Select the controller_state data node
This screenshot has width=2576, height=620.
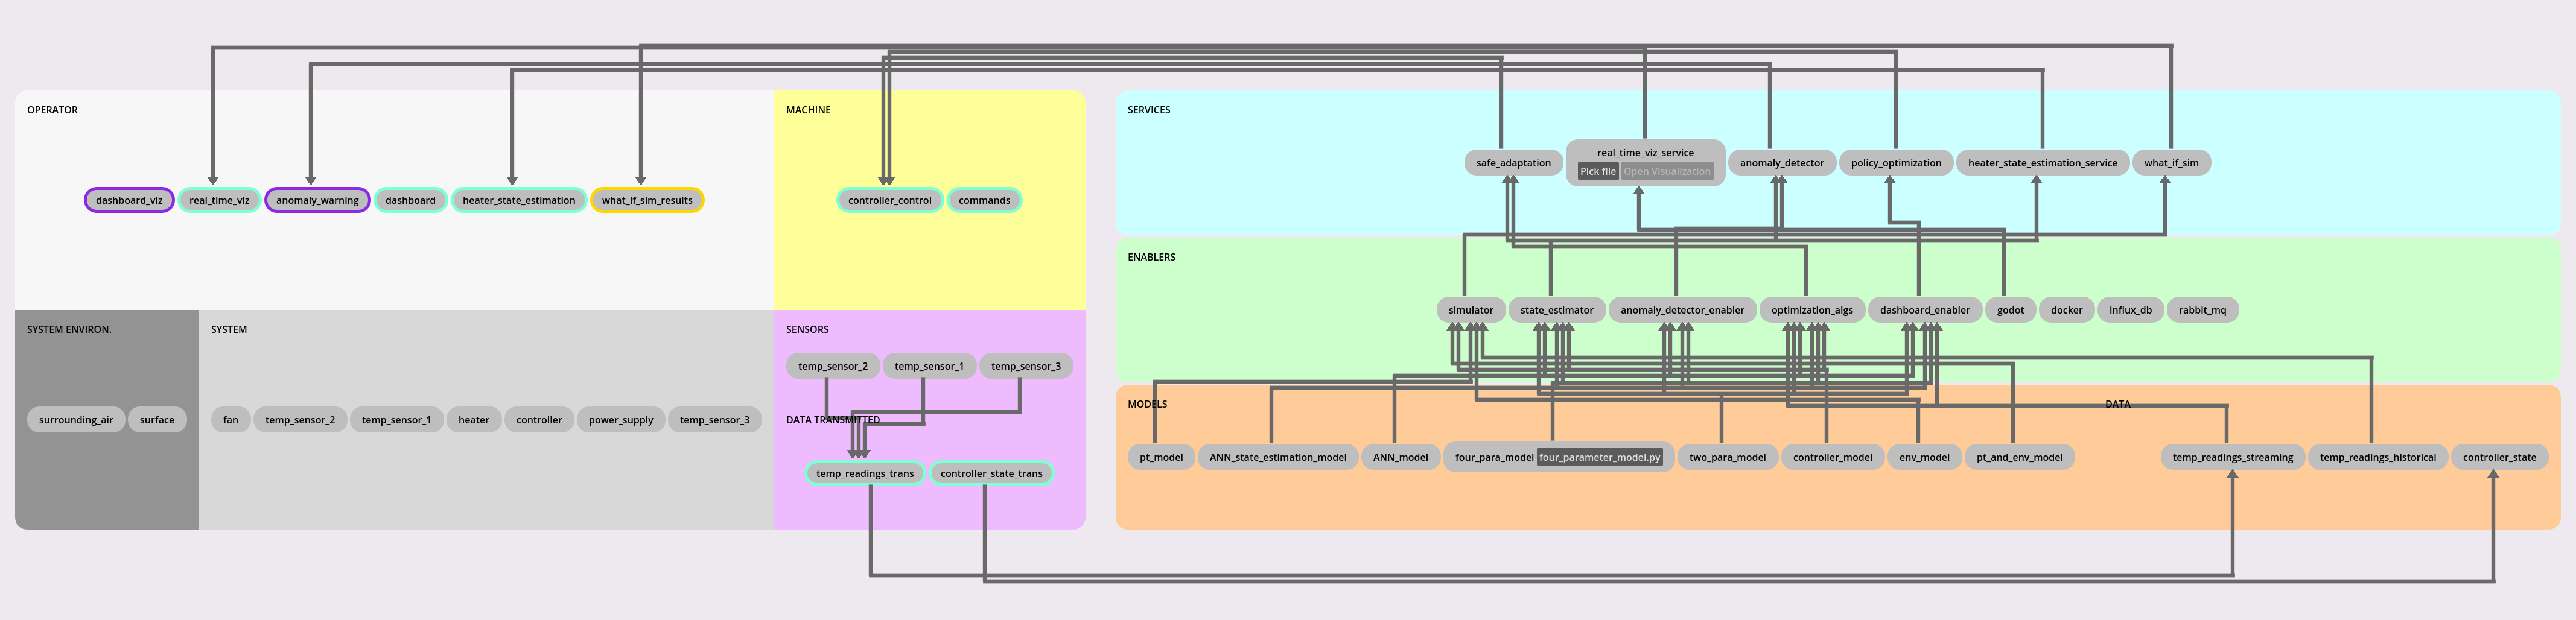tap(2499, 457)
